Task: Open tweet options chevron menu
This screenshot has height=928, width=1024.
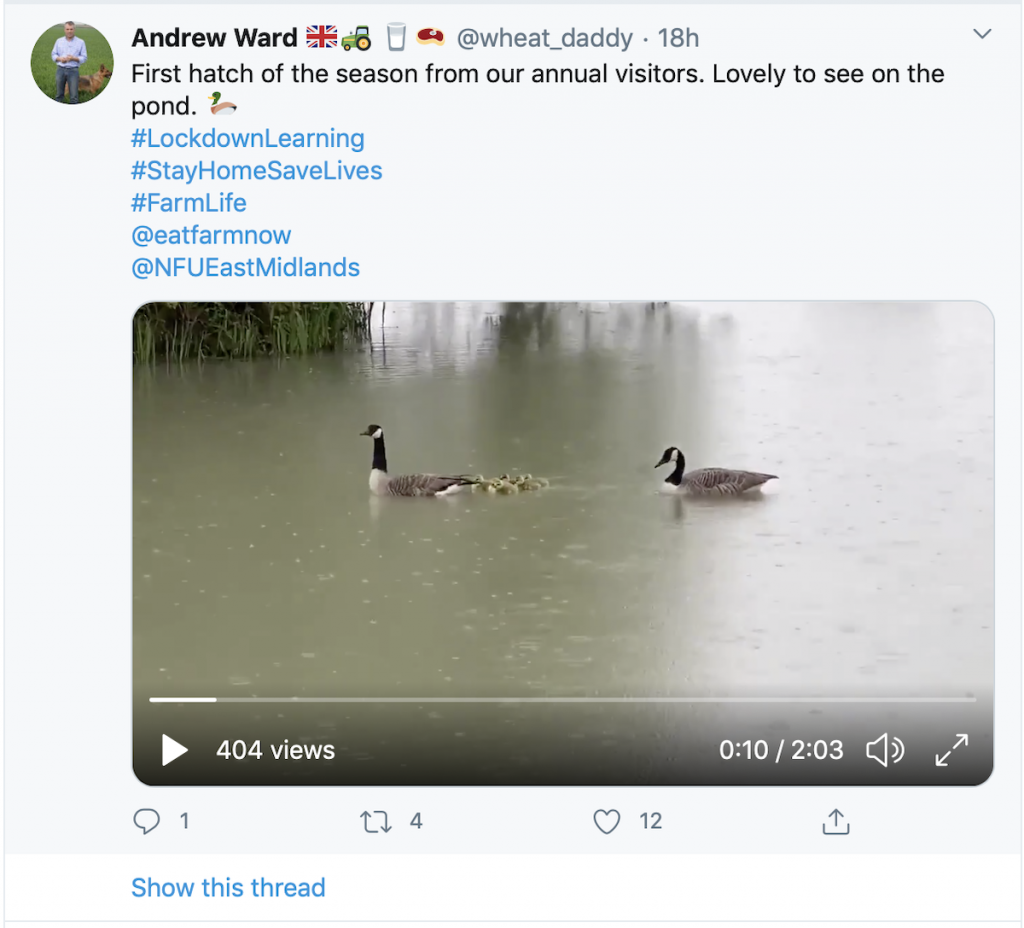Action: click(982, 35)
